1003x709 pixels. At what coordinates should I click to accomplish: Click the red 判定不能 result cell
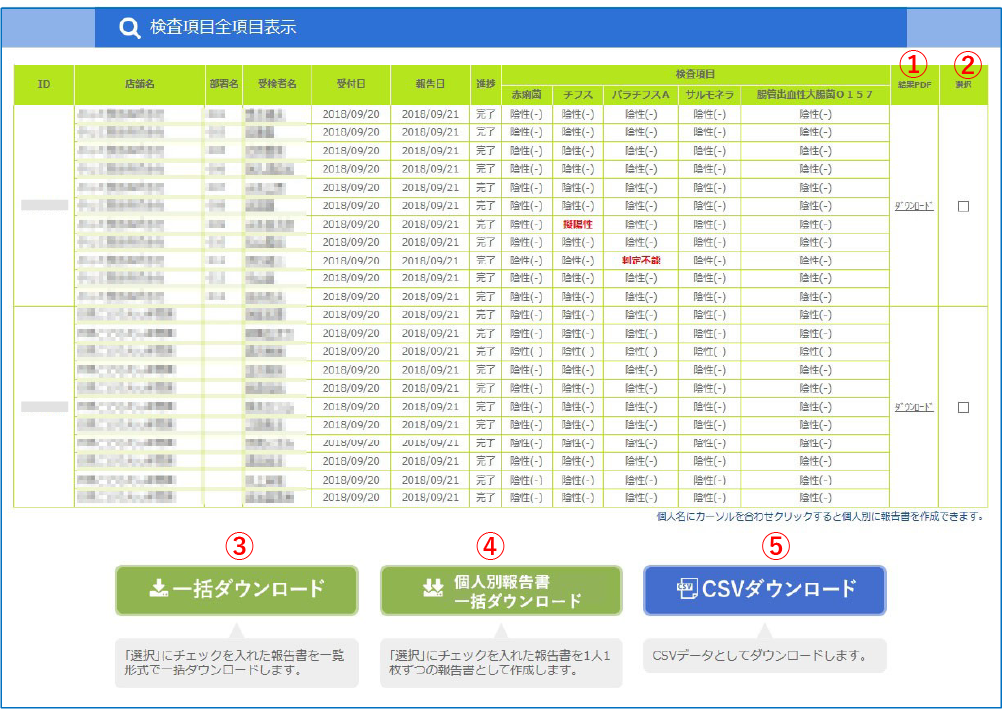tap(641, 260)
